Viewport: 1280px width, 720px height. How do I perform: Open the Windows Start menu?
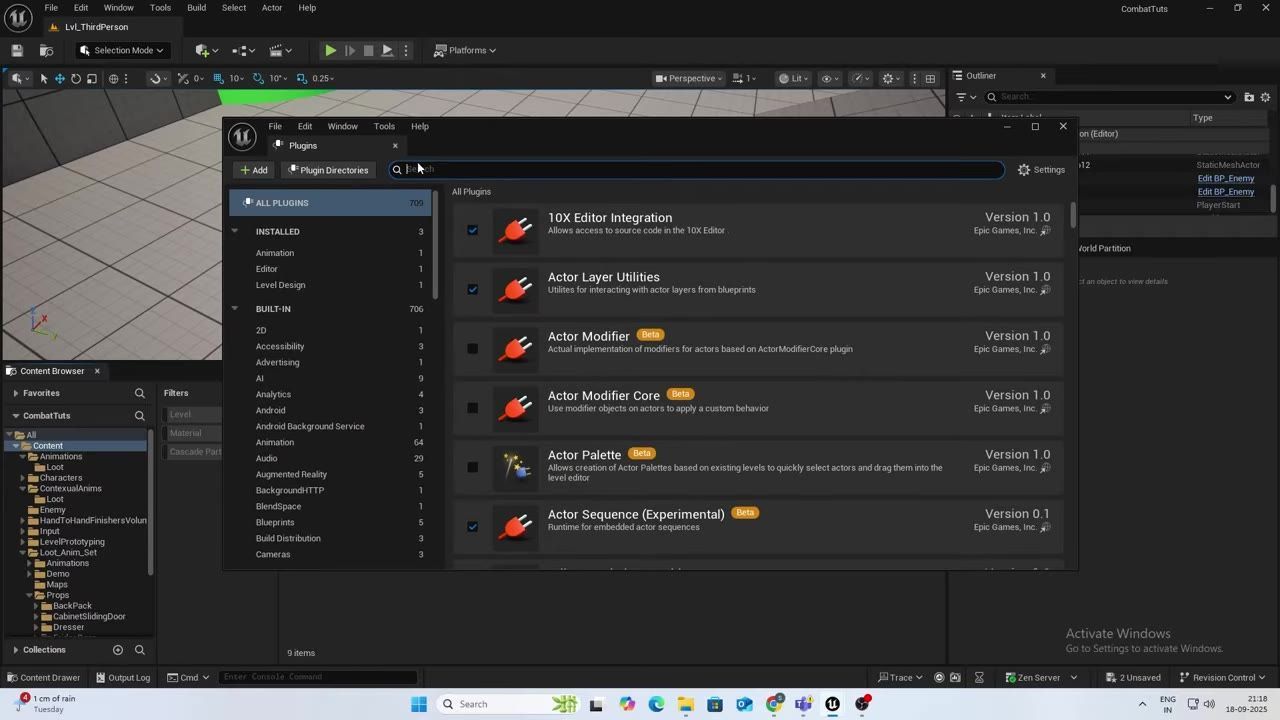tap(419, 704)
